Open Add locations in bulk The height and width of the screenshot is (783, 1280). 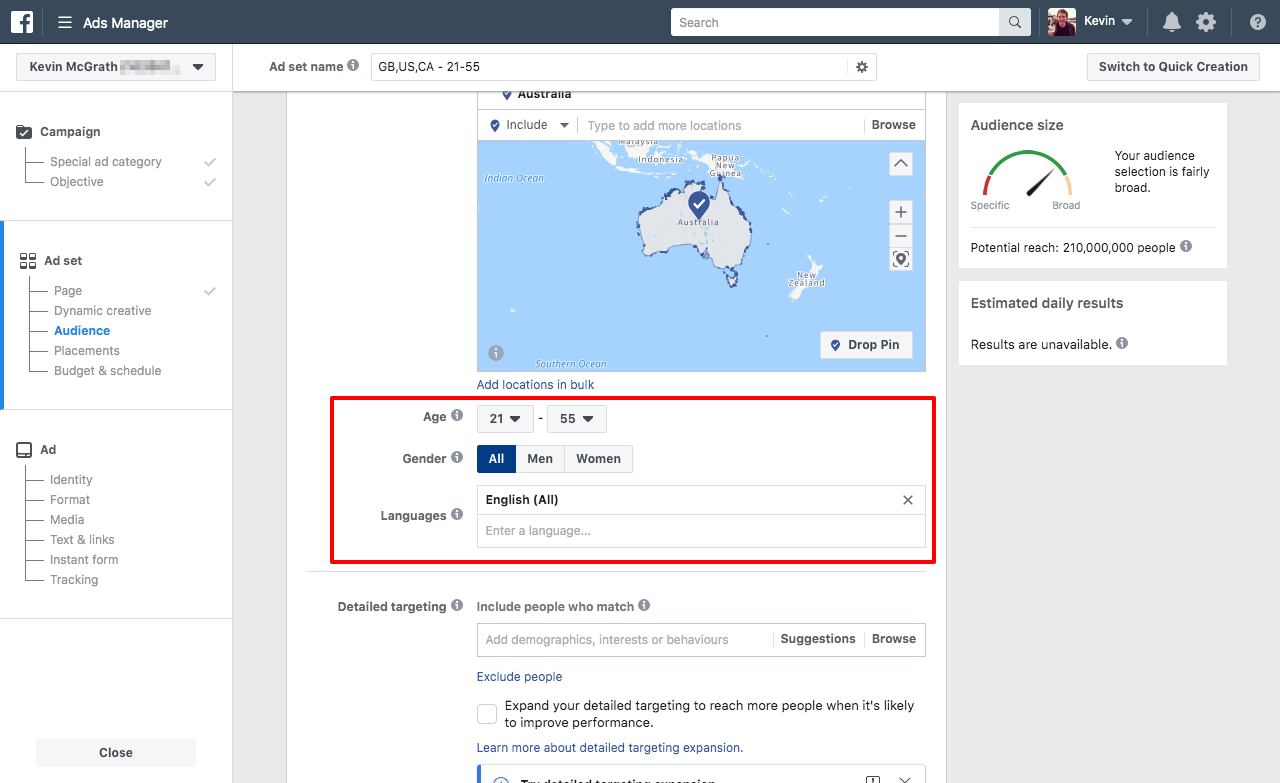pos(534,384)
